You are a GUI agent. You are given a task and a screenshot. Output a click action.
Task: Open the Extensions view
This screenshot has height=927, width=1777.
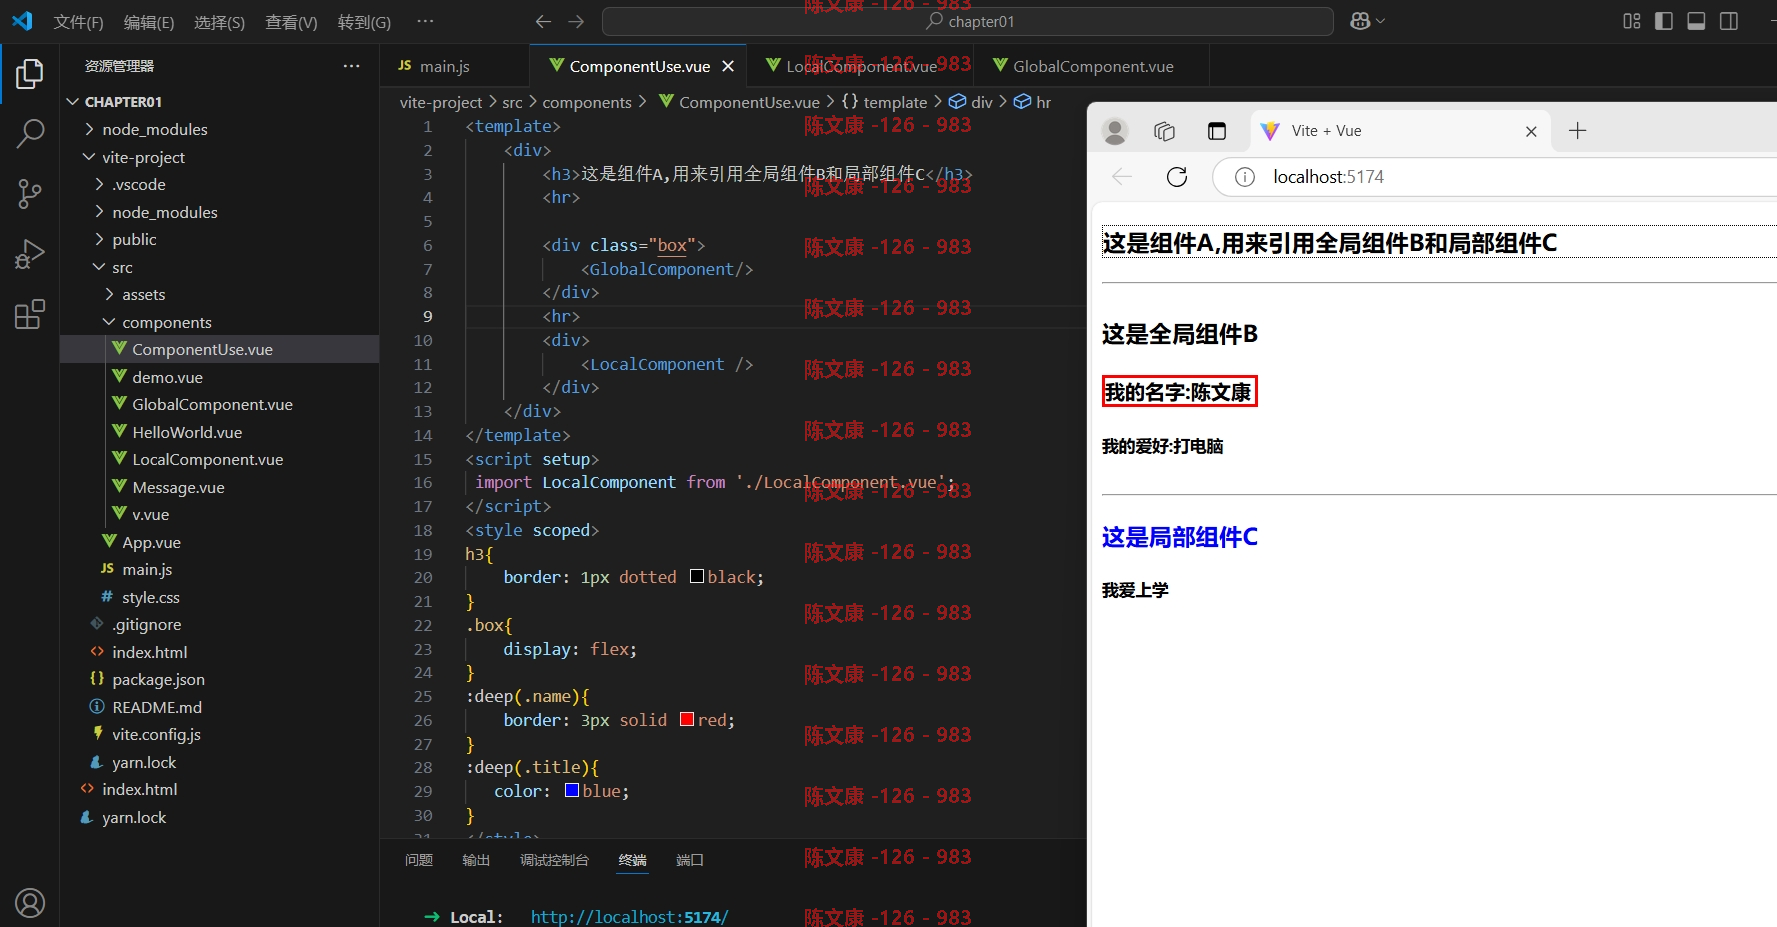(x=30, y=314)
